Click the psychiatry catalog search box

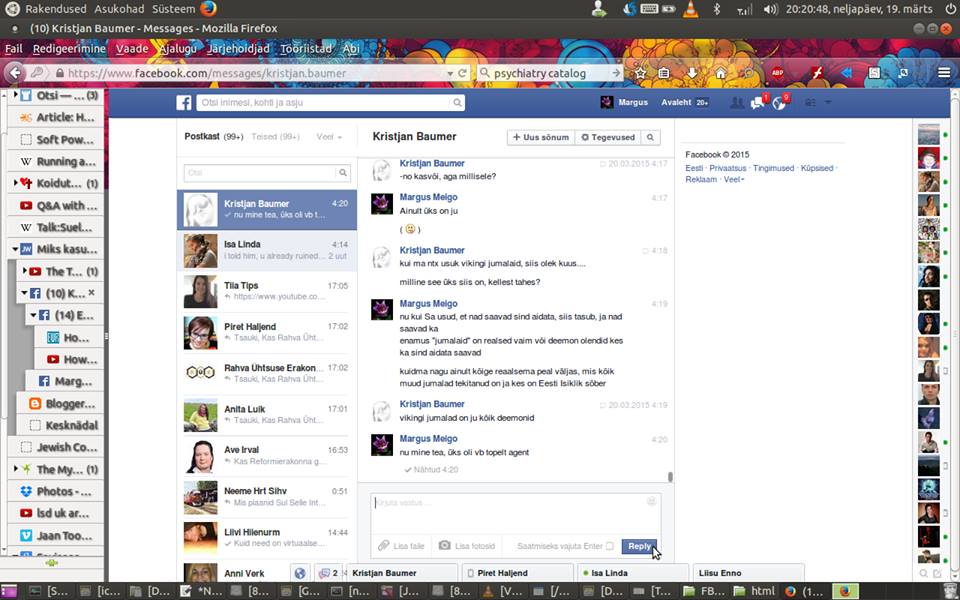[x=550, y=73]
